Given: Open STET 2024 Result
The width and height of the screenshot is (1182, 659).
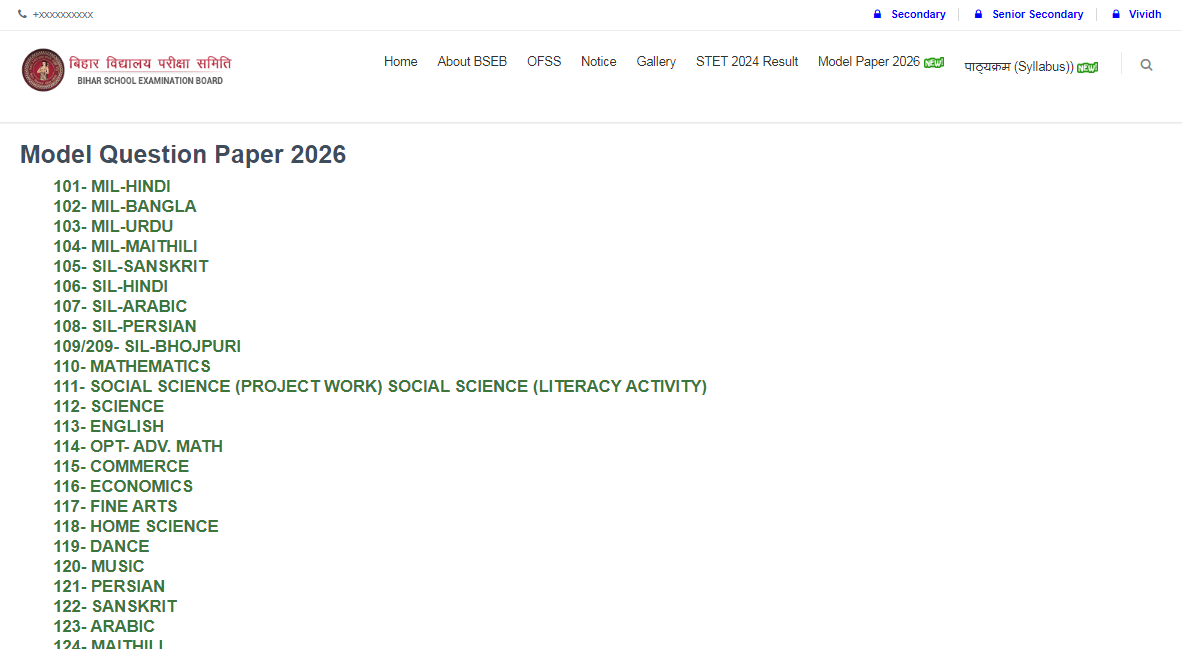Looking at the screenshot, I should pos(746,61).
